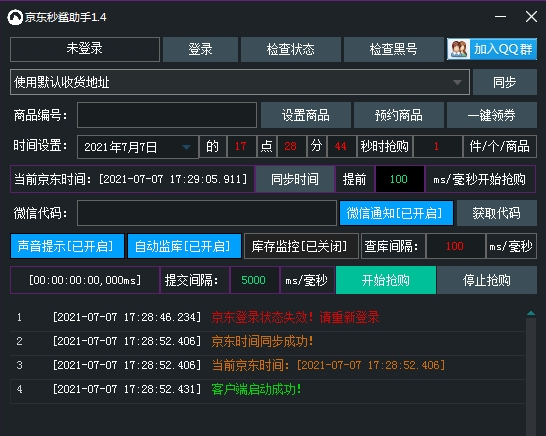546x436 pixels.
Task: Click the second field showing 44
Action: (x=341, y=146)
